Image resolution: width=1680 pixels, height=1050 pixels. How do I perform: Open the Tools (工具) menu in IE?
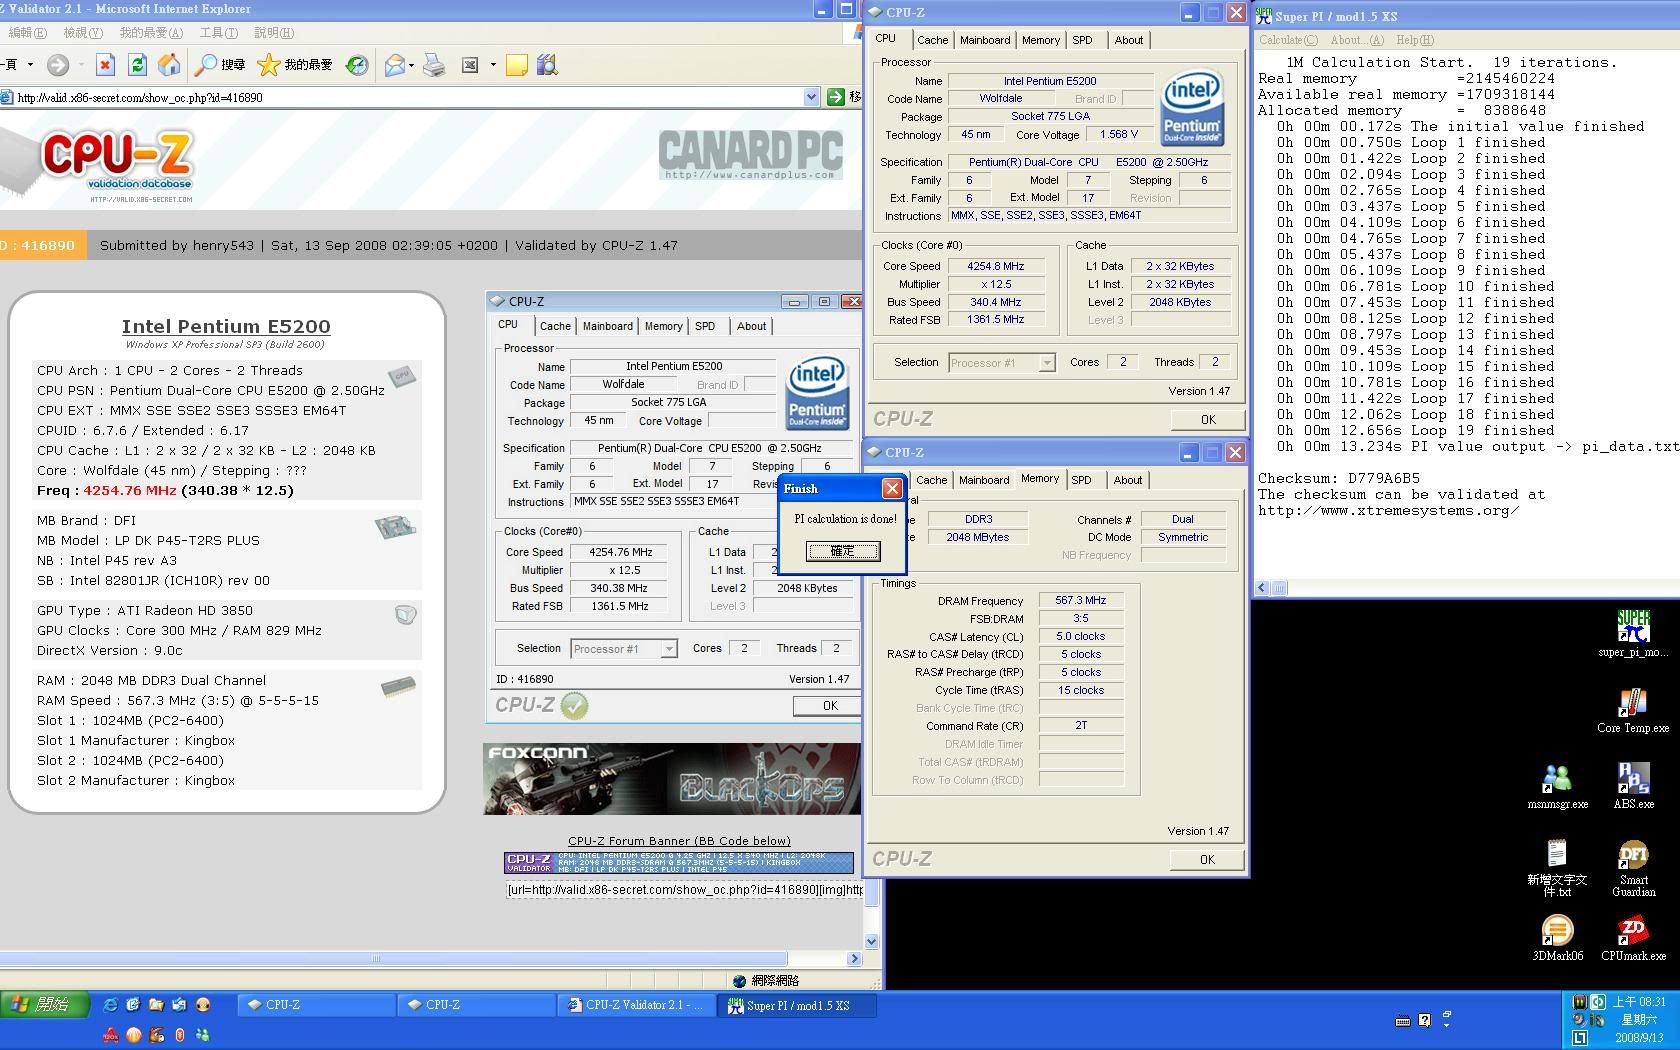point(218,33)
